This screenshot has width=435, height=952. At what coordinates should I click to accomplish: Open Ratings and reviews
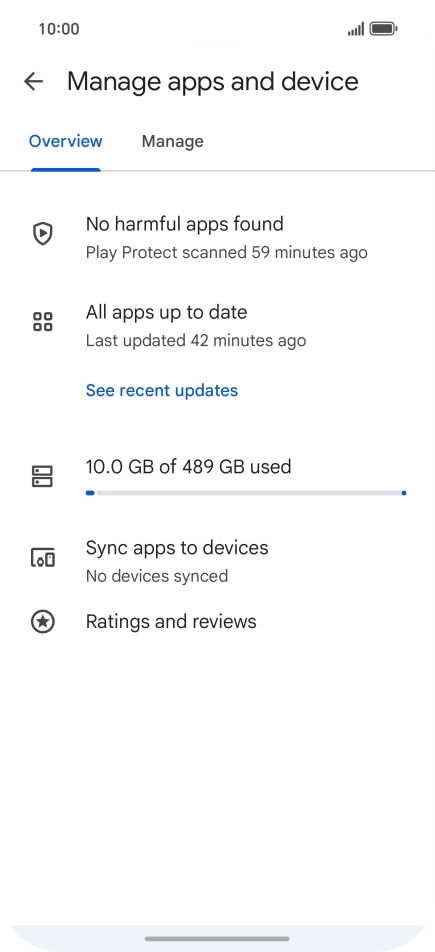218,622
